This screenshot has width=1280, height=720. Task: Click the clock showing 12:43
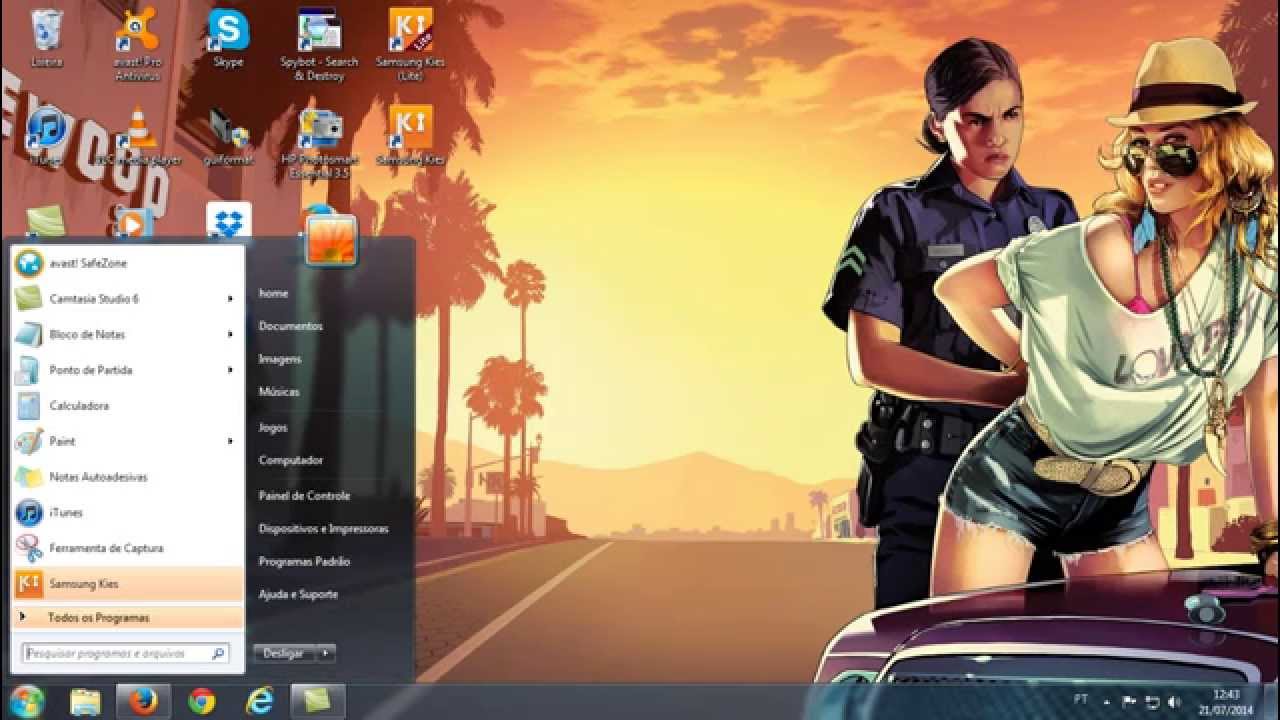pyautogui.click(x=1227, y=702)
